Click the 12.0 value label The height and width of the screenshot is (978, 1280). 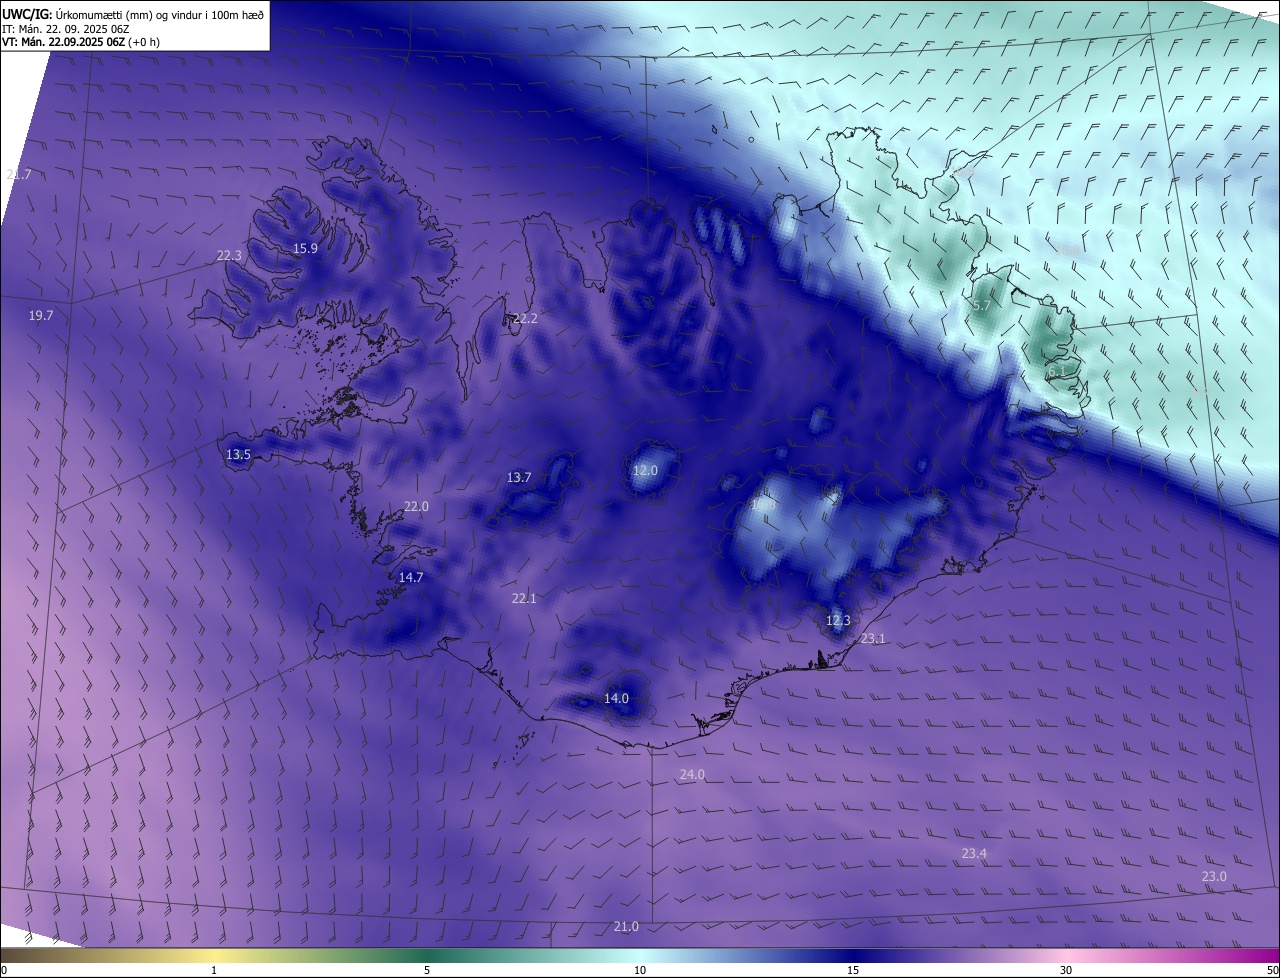coord(646,470)
